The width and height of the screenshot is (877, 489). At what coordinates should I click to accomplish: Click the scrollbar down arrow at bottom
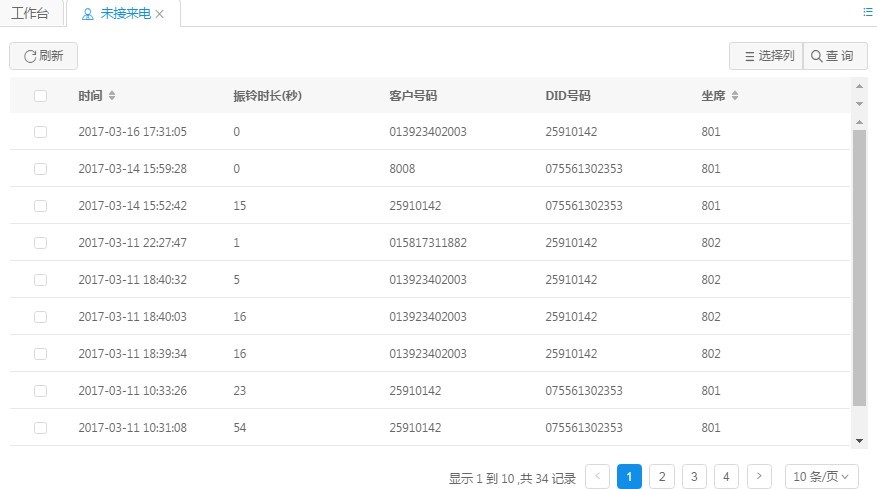859,440
